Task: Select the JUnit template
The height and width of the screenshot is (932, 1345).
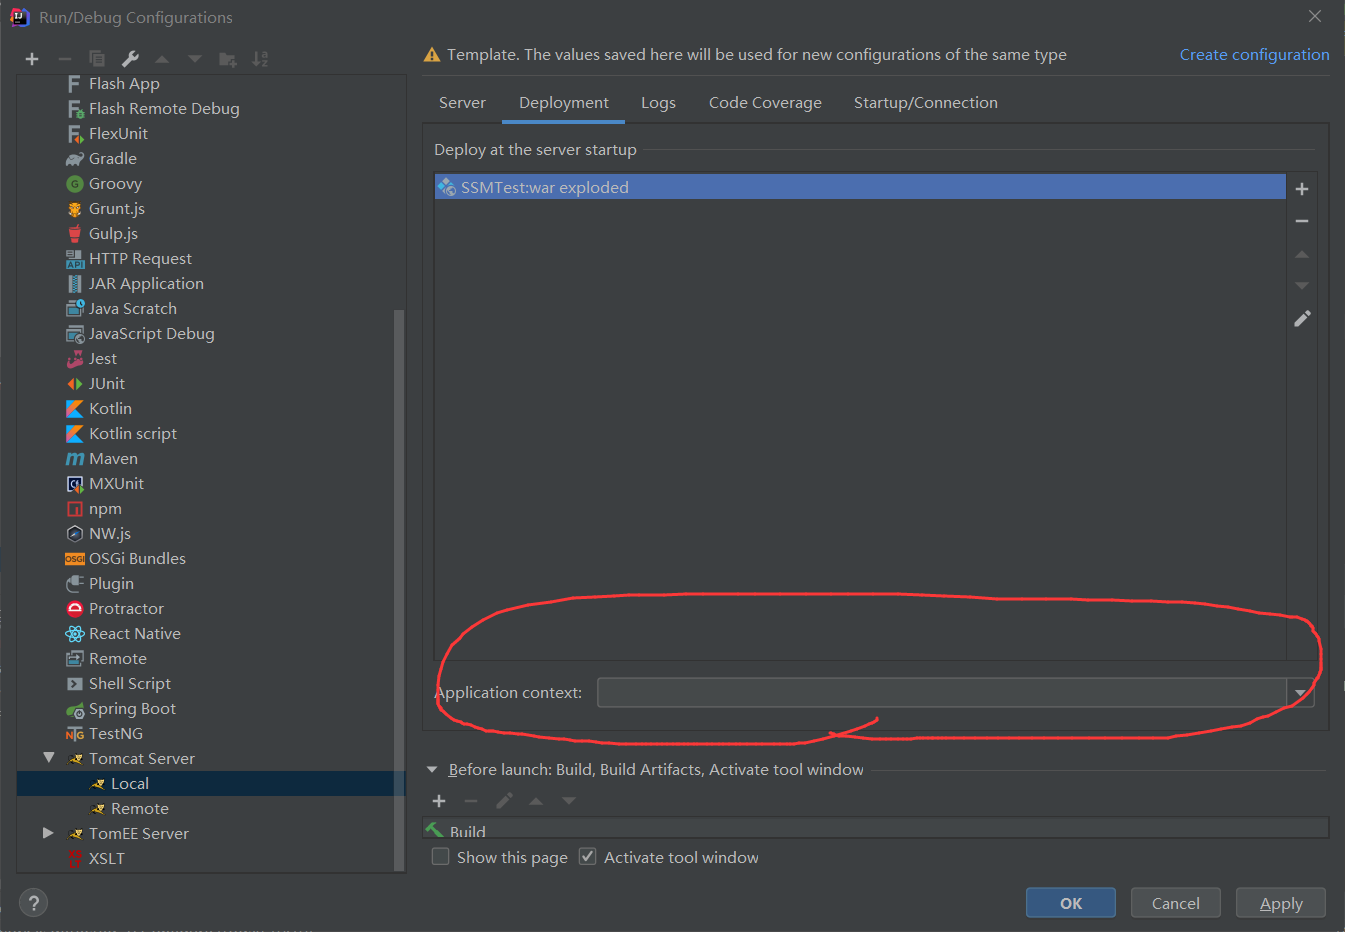Action: pyautogui.click(x=106, y=384)
